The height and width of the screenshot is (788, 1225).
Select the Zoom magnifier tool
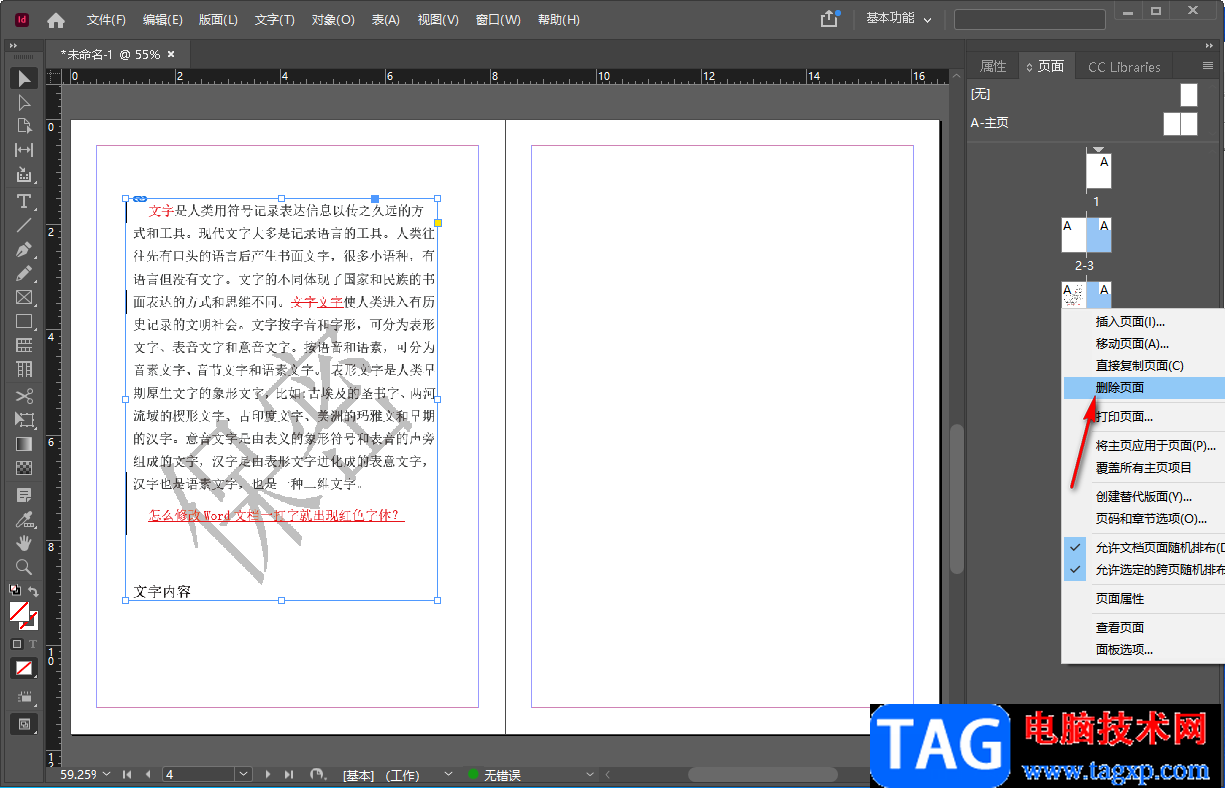[24, 566]
